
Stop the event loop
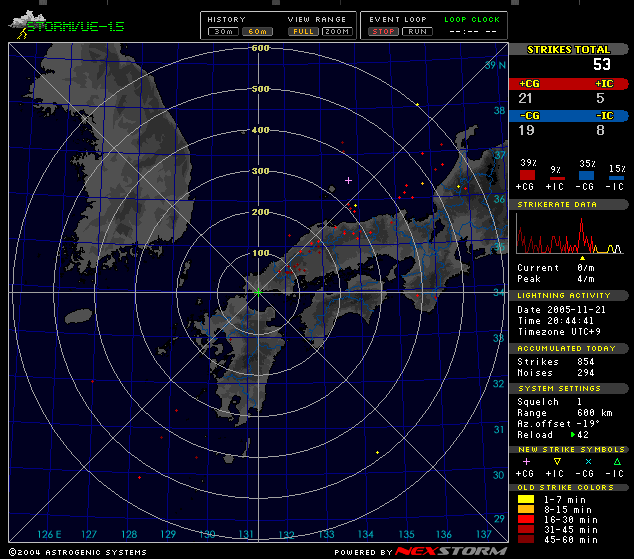[x=384, y=32]
